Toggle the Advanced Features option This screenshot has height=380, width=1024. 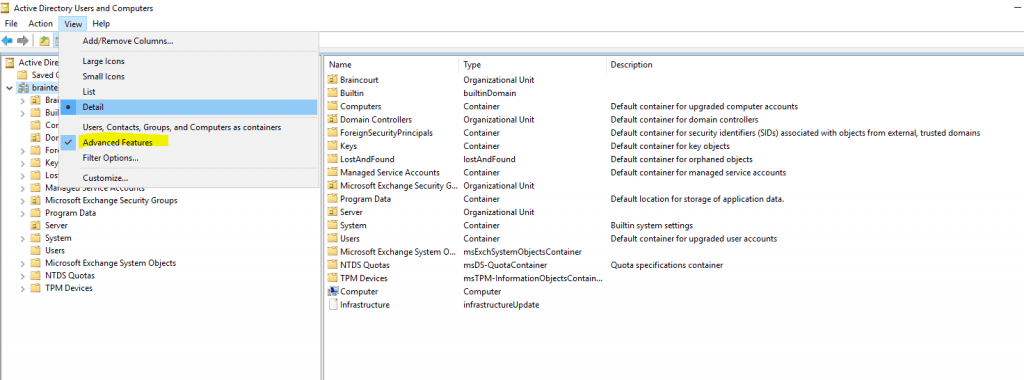click(188, 142)
